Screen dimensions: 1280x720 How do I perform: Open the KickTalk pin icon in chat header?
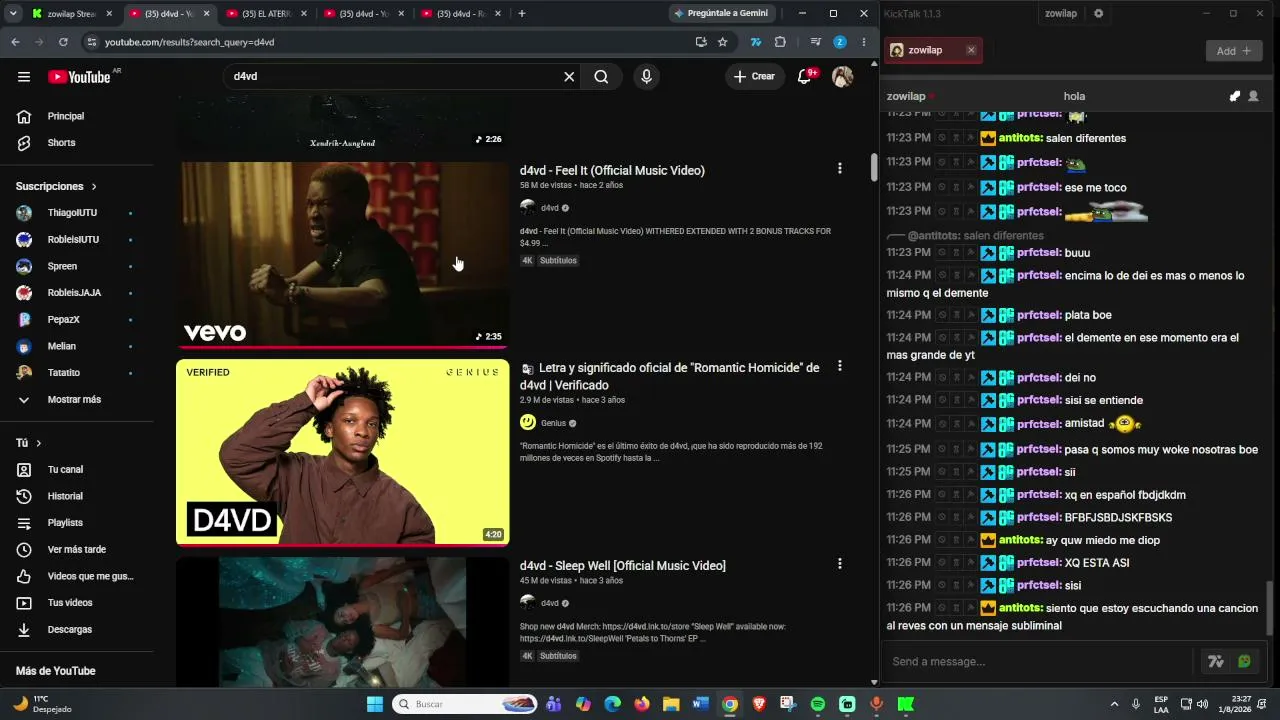(1235, 96)
